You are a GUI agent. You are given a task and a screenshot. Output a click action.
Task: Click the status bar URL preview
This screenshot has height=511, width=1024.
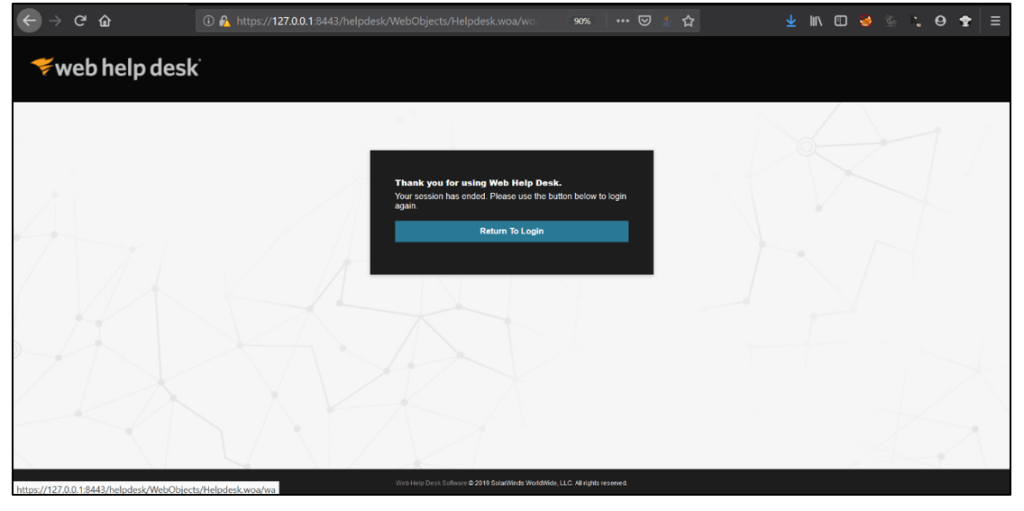[x=146, y=489]
